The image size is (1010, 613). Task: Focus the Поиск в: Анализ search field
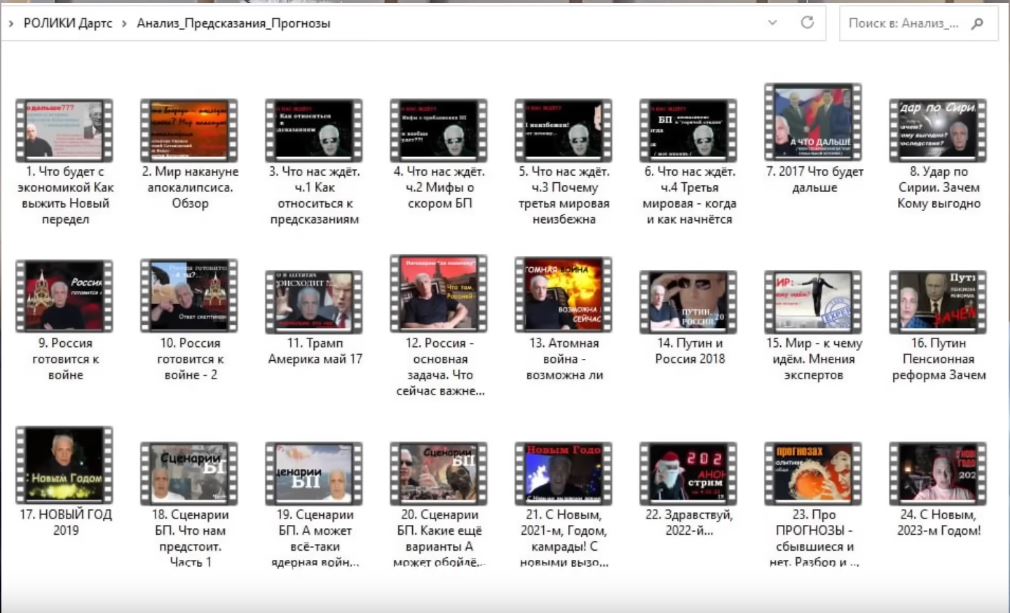(x=903, y=24)
